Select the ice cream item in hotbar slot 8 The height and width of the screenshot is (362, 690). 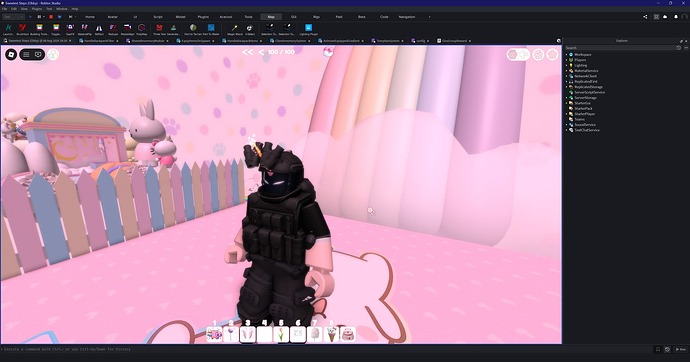coord(331,334)
